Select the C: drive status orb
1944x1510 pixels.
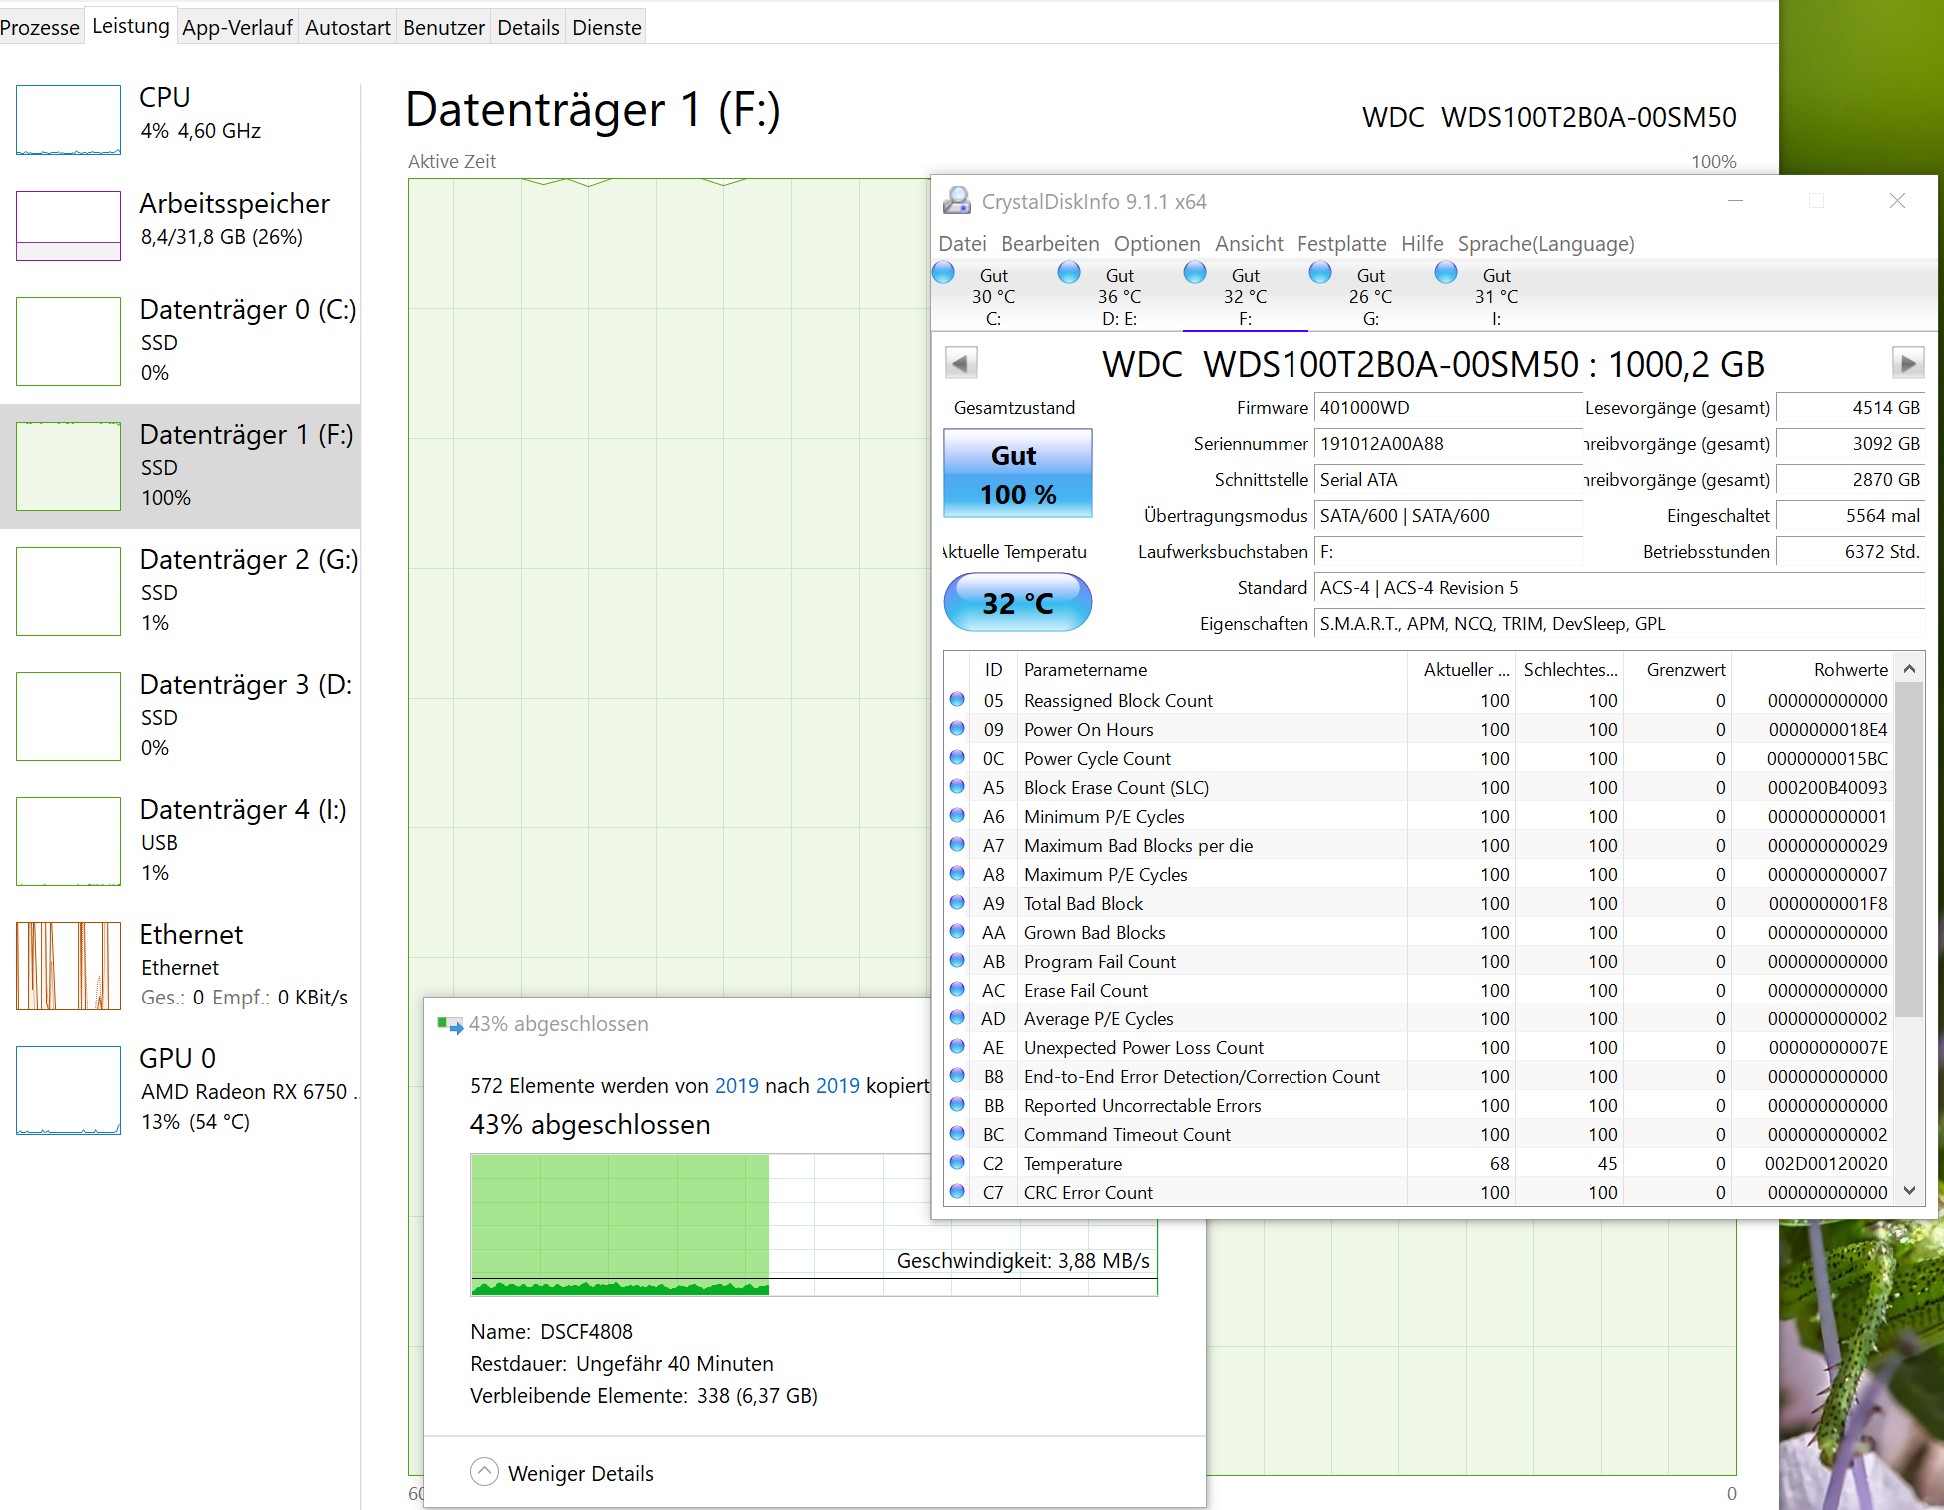point(943,273)
